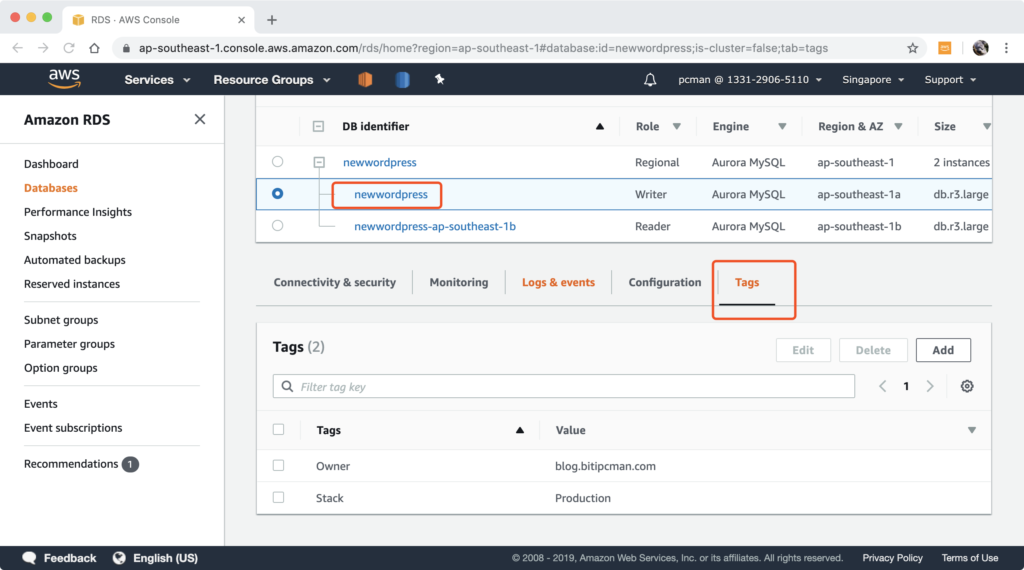Switch to the Monitoring tab
The width and height of the screenshot is (1024, 570).
coord(458,282)
